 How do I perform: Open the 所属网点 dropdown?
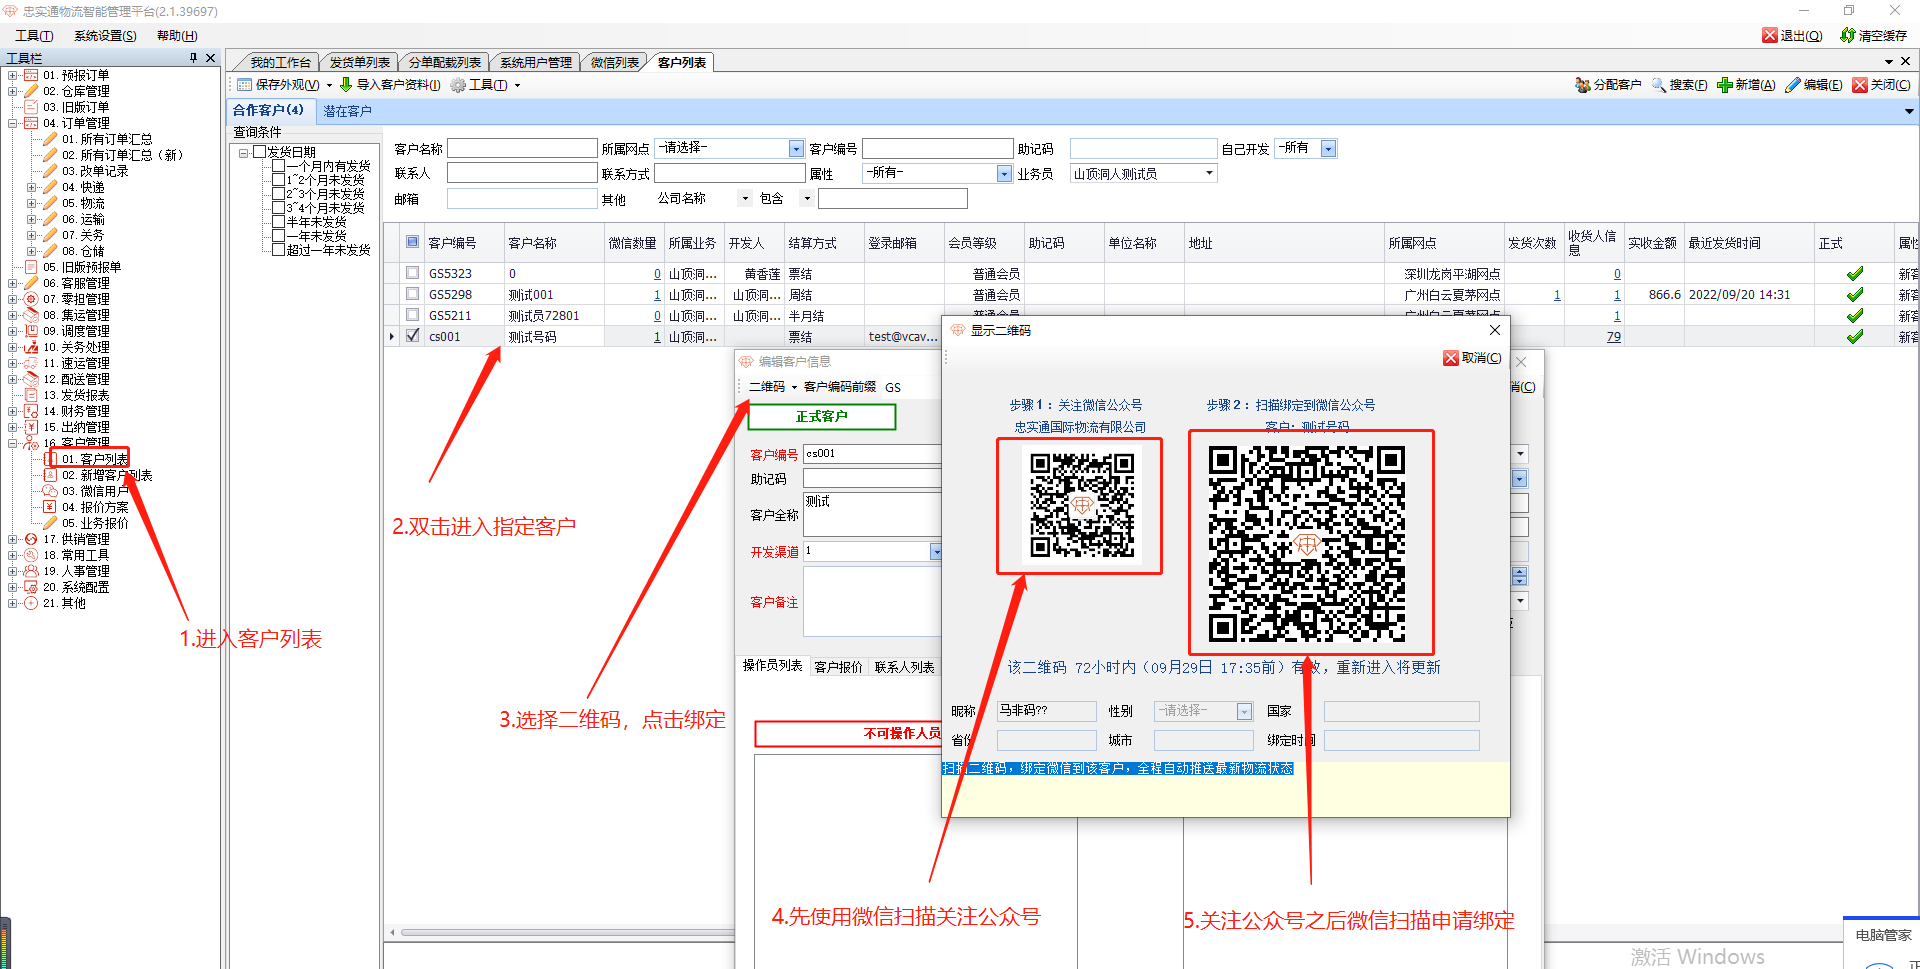[x=796, y=149]
